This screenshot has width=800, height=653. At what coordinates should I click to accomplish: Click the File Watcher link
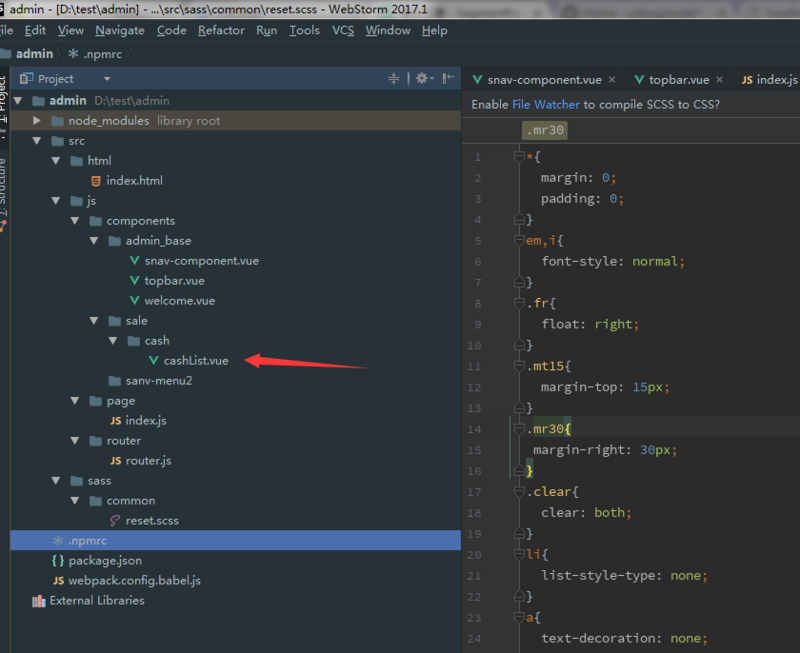pyautogui.click(x=546, y=104)
